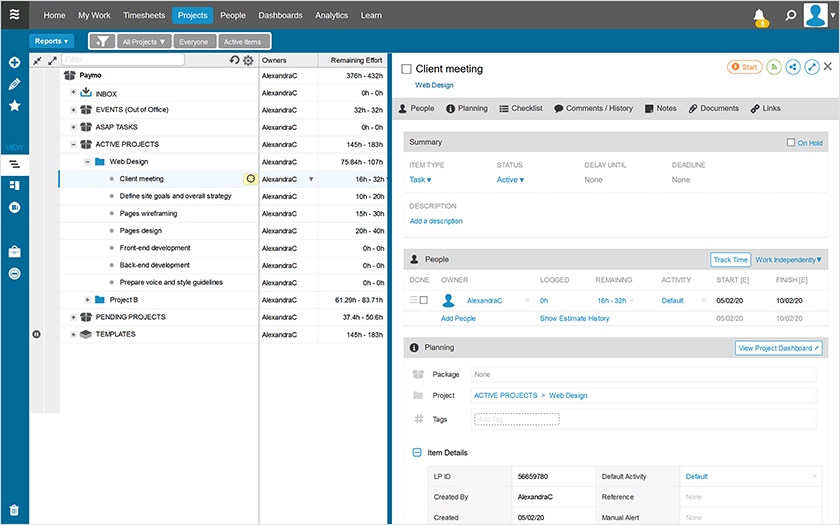Click the pause icon beside TEMPLATES row

(36, 334)
